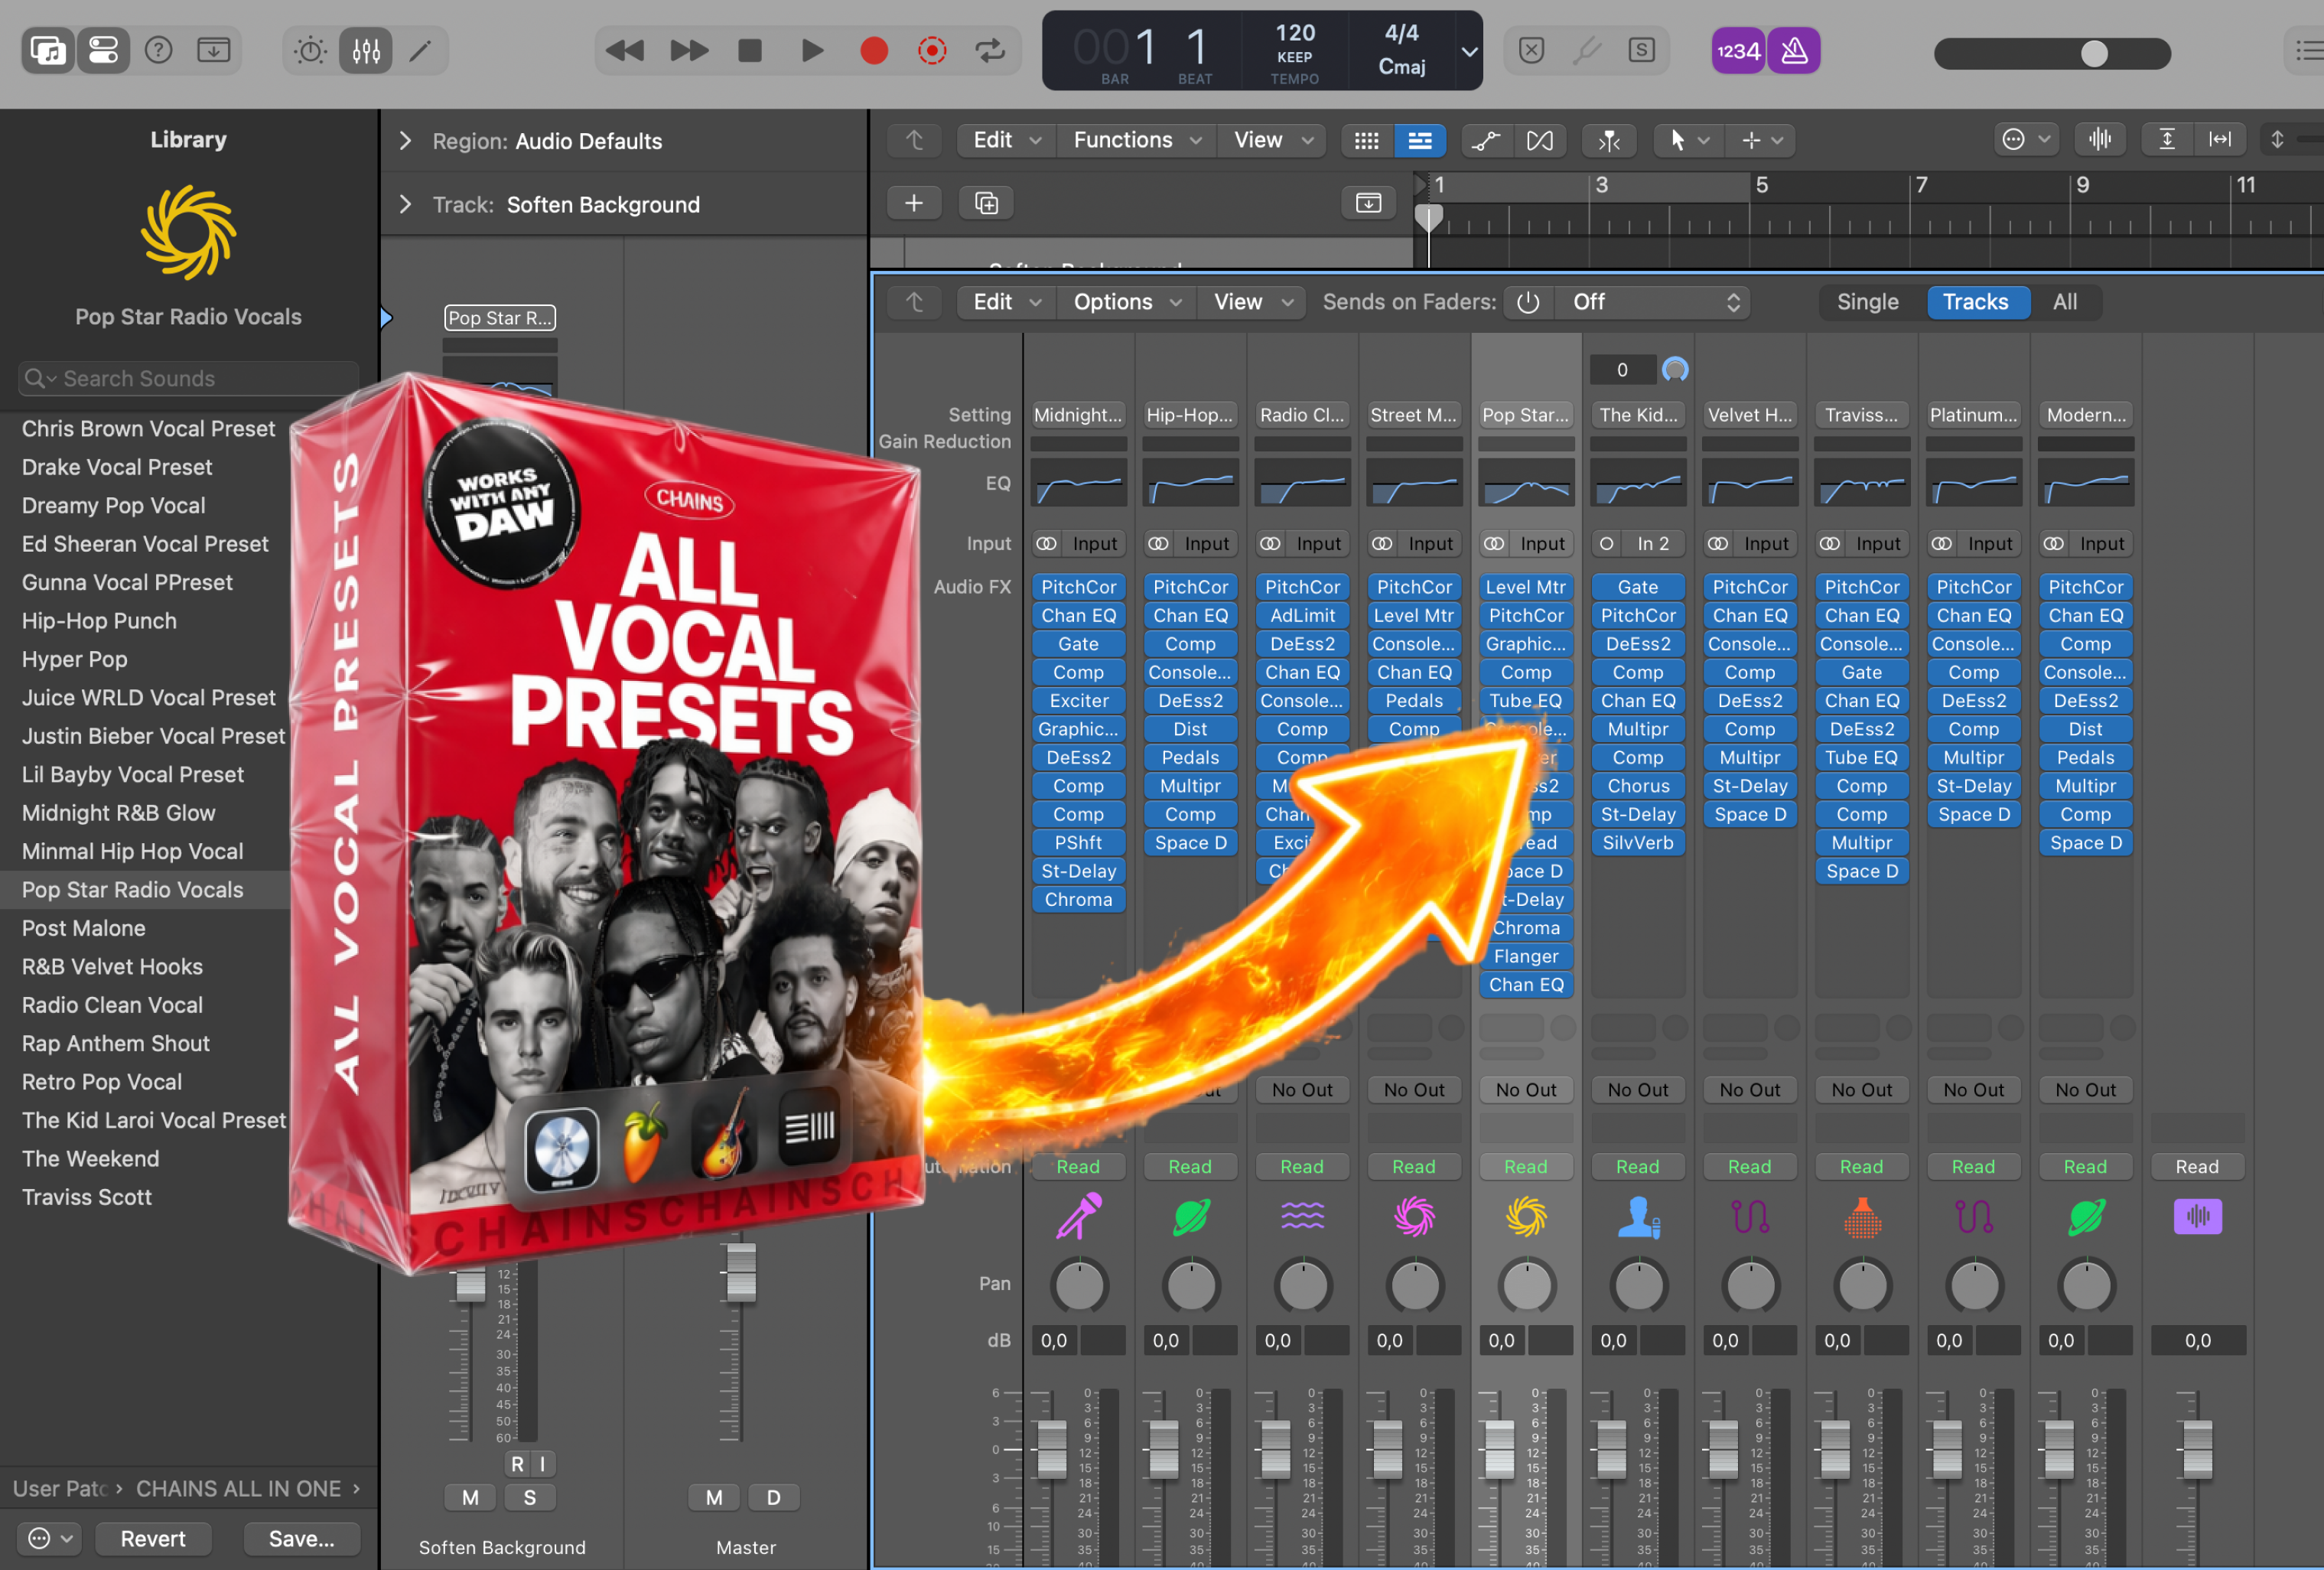Toggle the 1234 count-in button
The image size is (2324, 1570).
tap(1738, 50)
